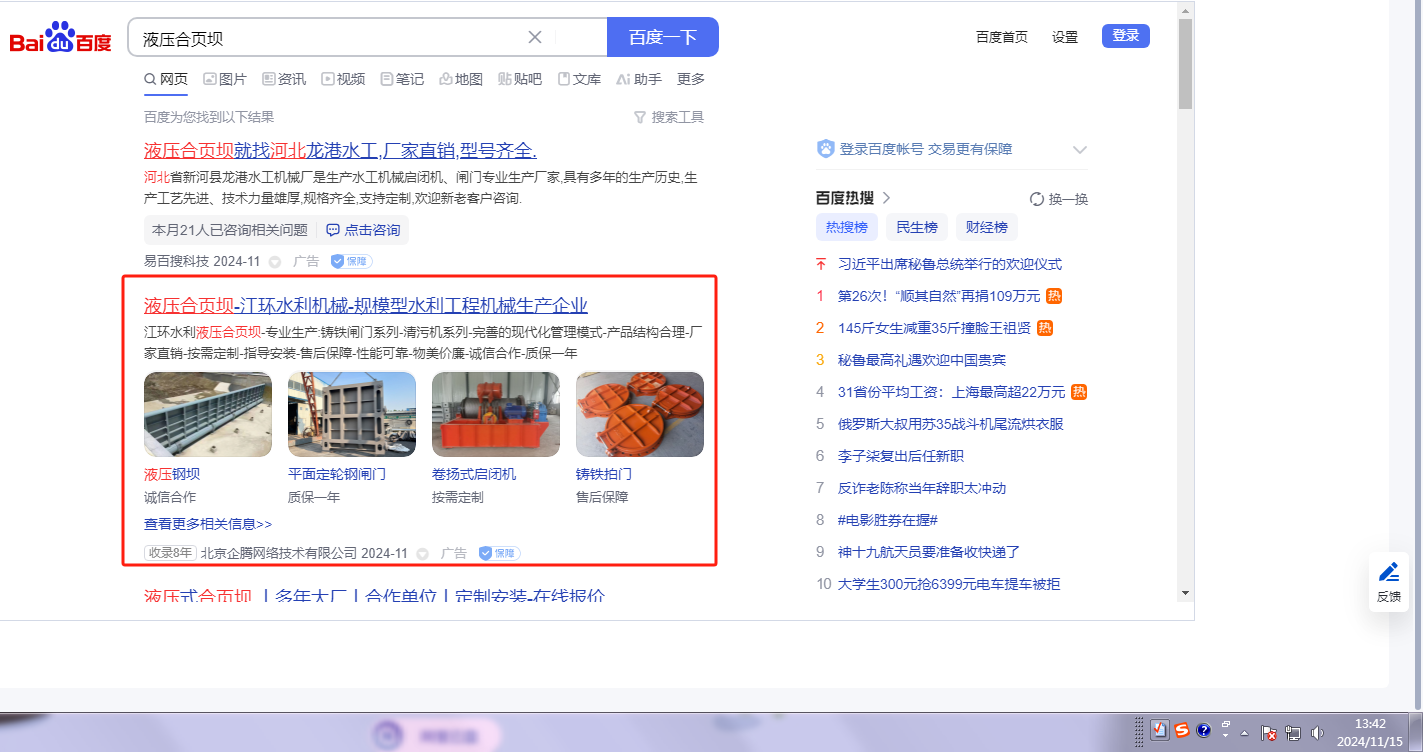Click the 百度一下 search button
This screenshot has height=752, width=1423.
click(663, 37)
